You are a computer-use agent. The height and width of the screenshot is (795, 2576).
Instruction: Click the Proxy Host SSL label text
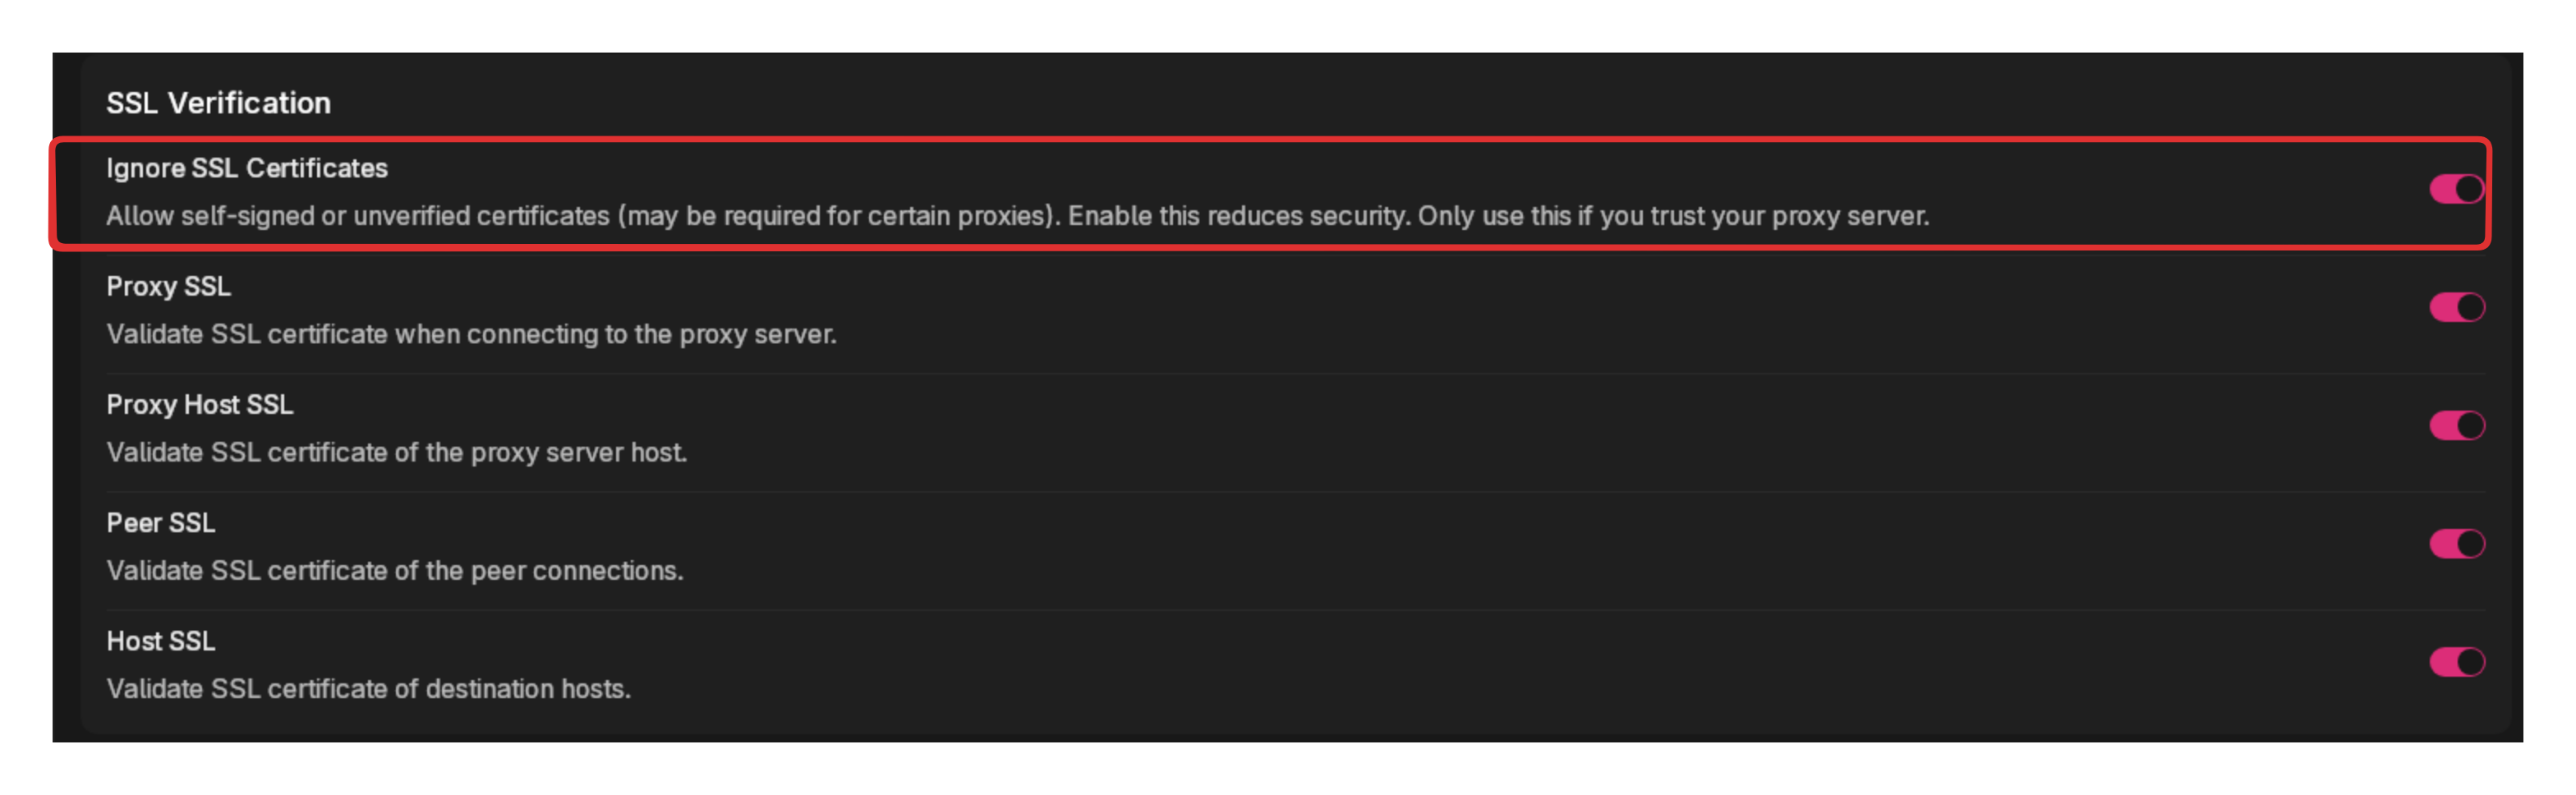(x=200, y=404)
